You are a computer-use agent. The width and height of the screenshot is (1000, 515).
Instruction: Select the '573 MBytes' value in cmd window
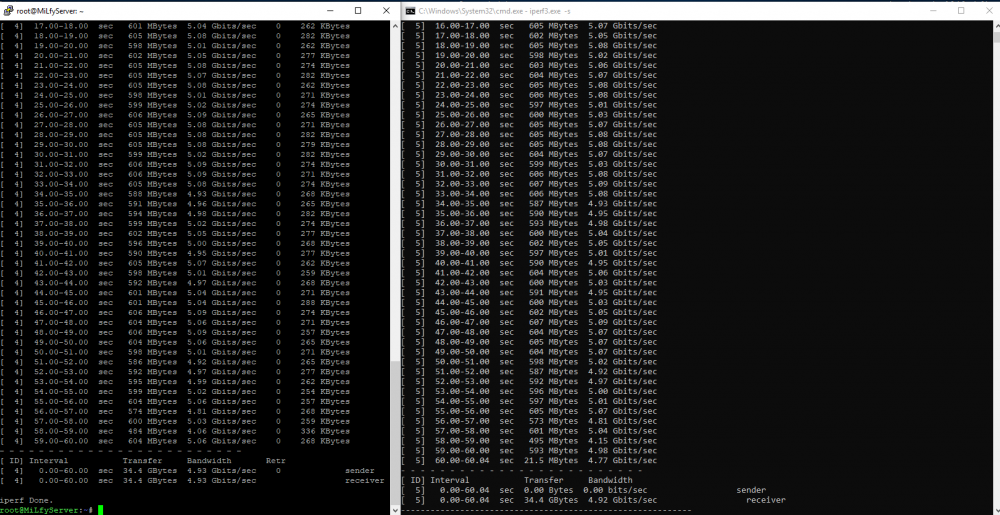pos(554,421)
